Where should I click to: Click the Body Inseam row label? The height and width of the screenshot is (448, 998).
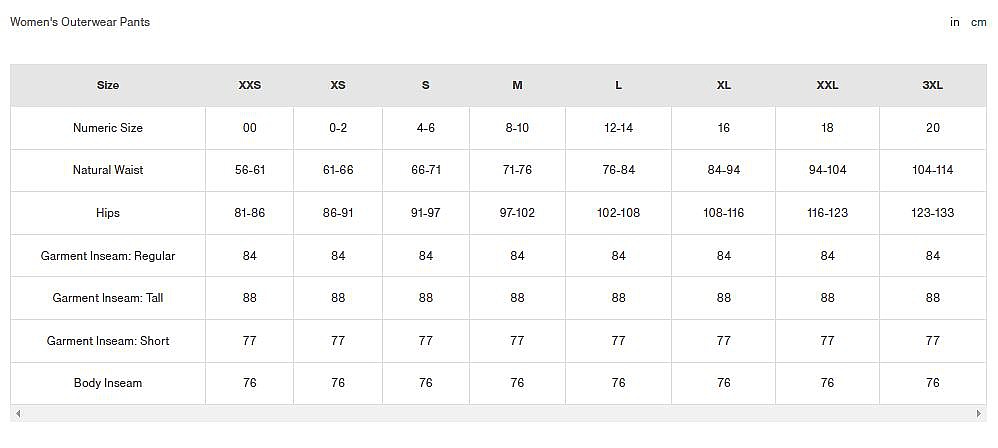click(108, 383)
